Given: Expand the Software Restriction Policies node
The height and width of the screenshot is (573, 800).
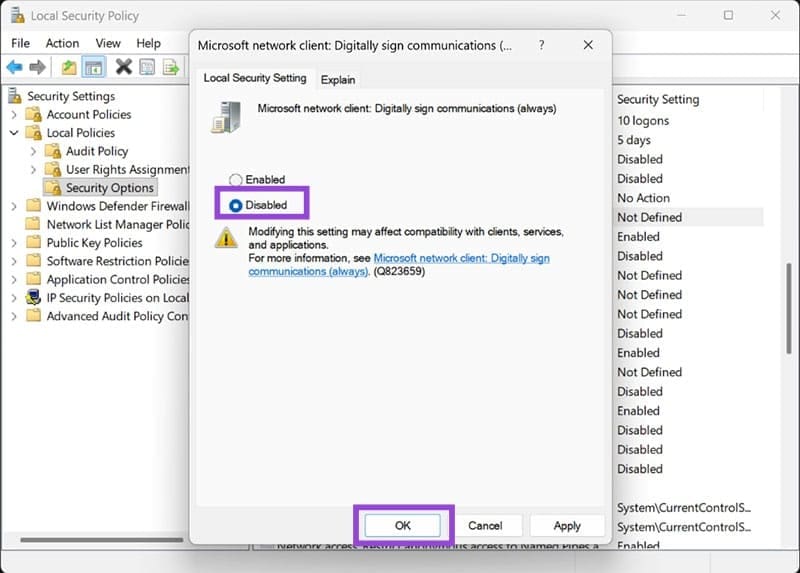Looking at the screenshot, I should tap(14, 261).
